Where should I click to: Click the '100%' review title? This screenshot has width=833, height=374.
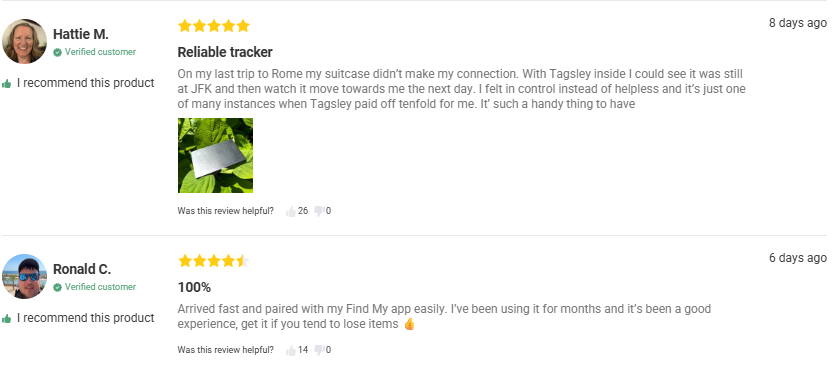coord(194,287)
